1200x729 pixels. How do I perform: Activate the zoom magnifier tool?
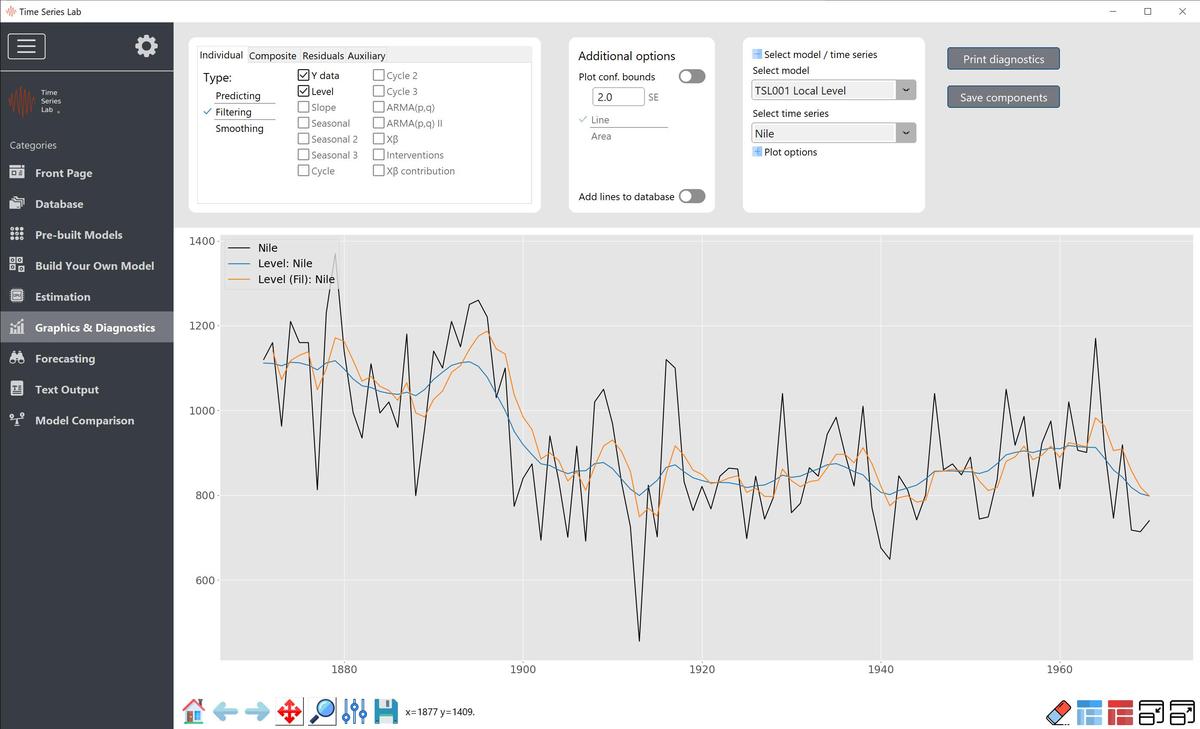point(322,711)
